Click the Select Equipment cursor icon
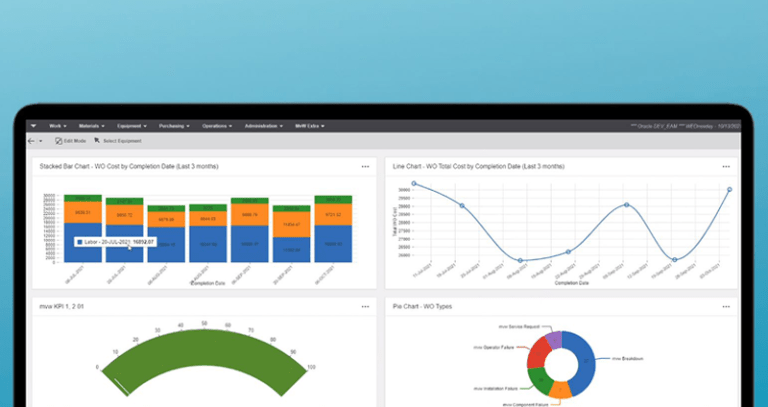 tap(97, 141)
